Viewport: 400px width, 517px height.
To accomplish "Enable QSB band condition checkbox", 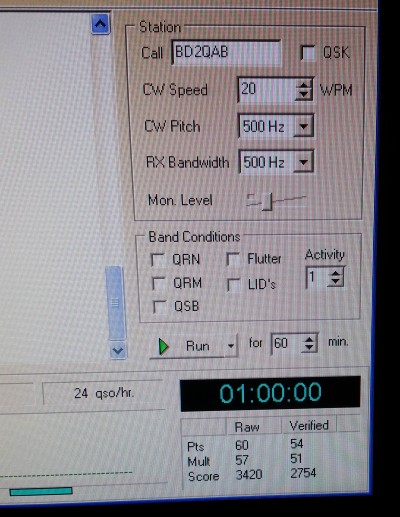I will (x=160, y=306).
